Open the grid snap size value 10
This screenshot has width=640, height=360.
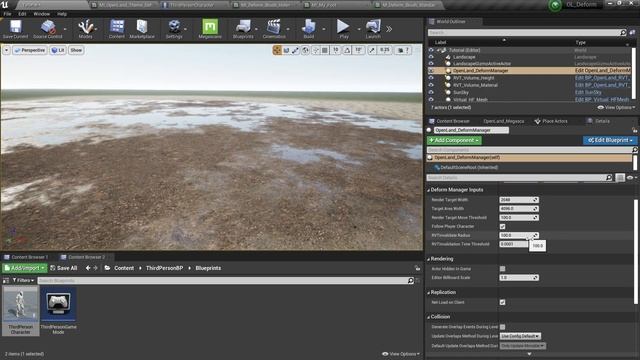336,50
